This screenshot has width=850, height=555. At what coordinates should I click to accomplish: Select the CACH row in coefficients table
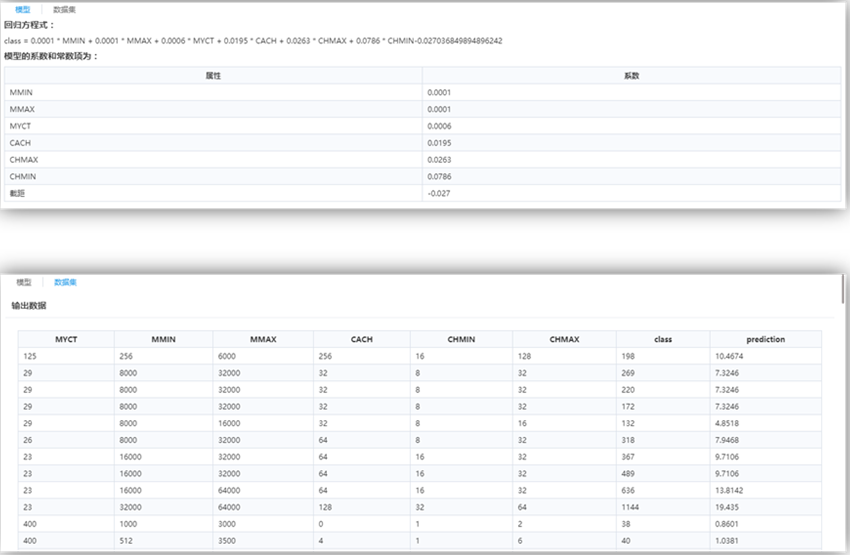(x=213, y=143)
